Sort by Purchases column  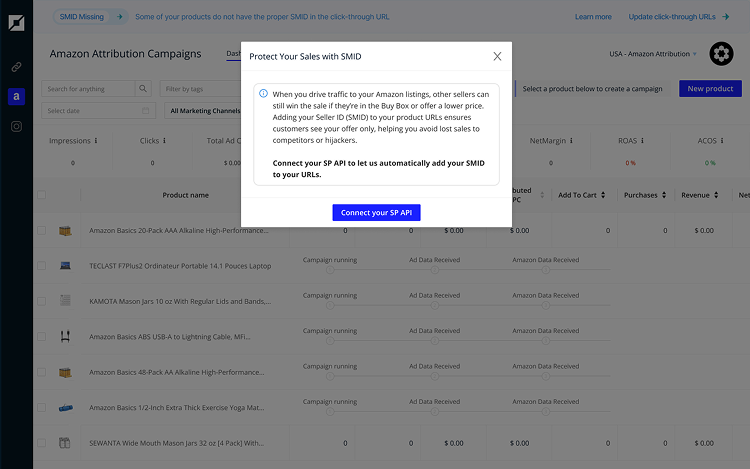coord(664,195)
